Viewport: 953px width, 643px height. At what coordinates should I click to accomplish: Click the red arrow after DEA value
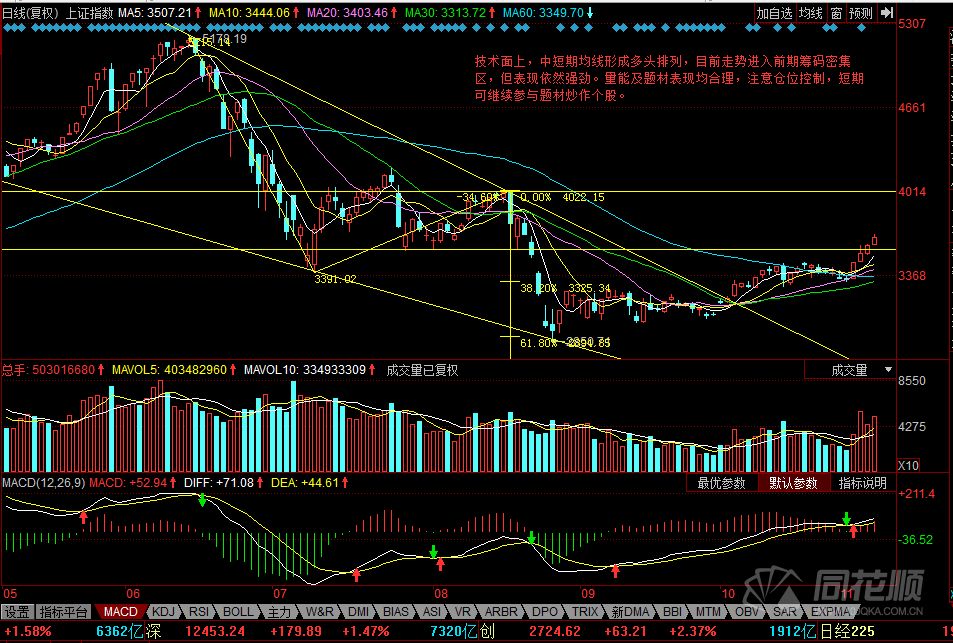pyautogui.click(x=346, y=482)
